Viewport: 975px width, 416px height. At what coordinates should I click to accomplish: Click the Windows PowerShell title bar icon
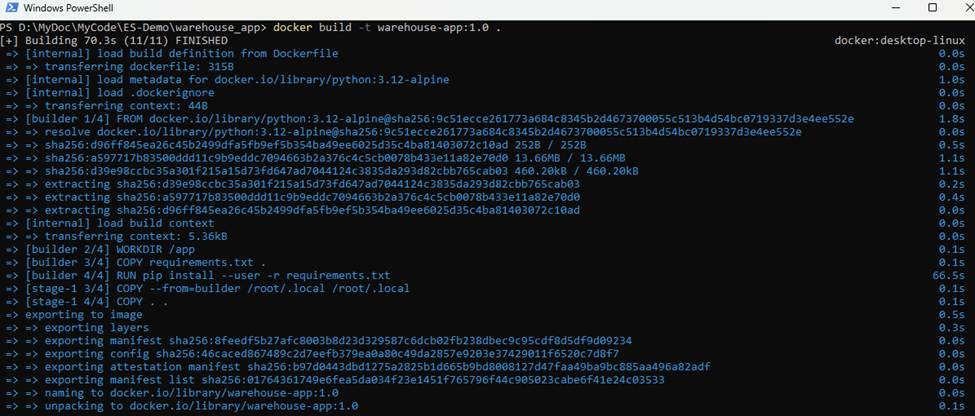click(11, 9)
